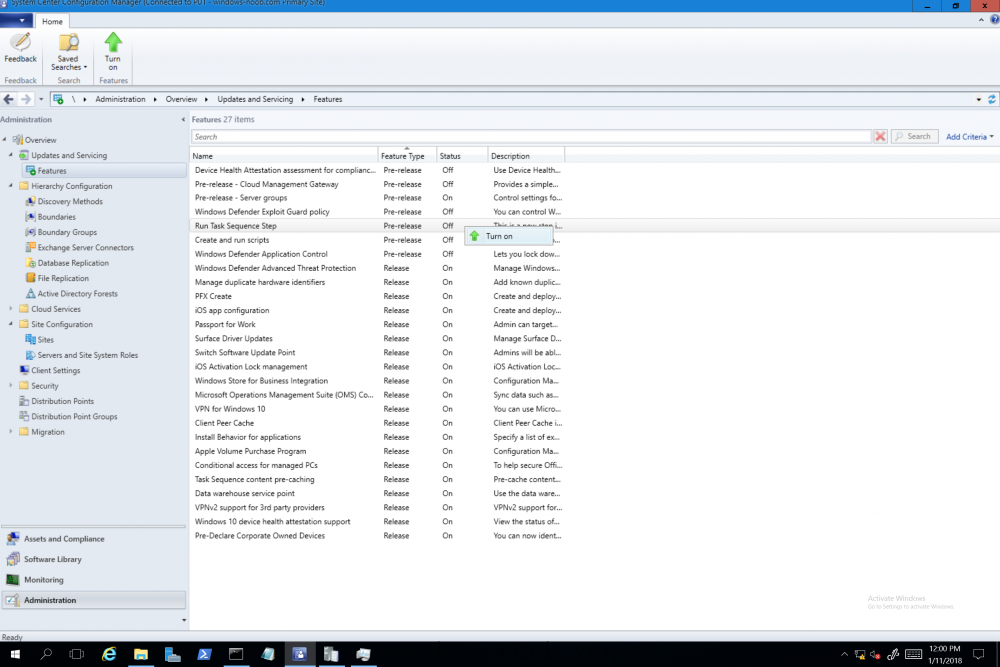1000x667 pixels.
Task: Expand the Cloud Services tree node
Action: tap(11, 309)
